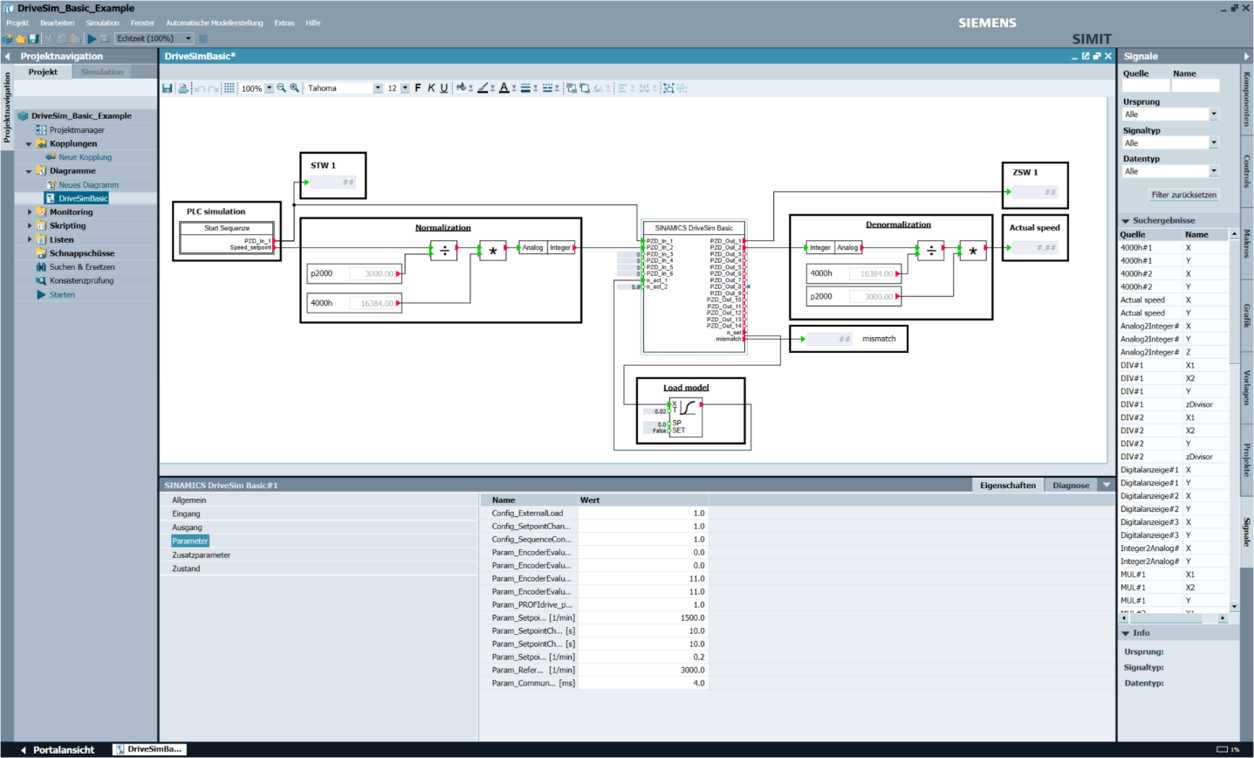Collapse the Kopplungen tree node
The height and width of the screenshot is (758, 1254).
coord(29,144)
